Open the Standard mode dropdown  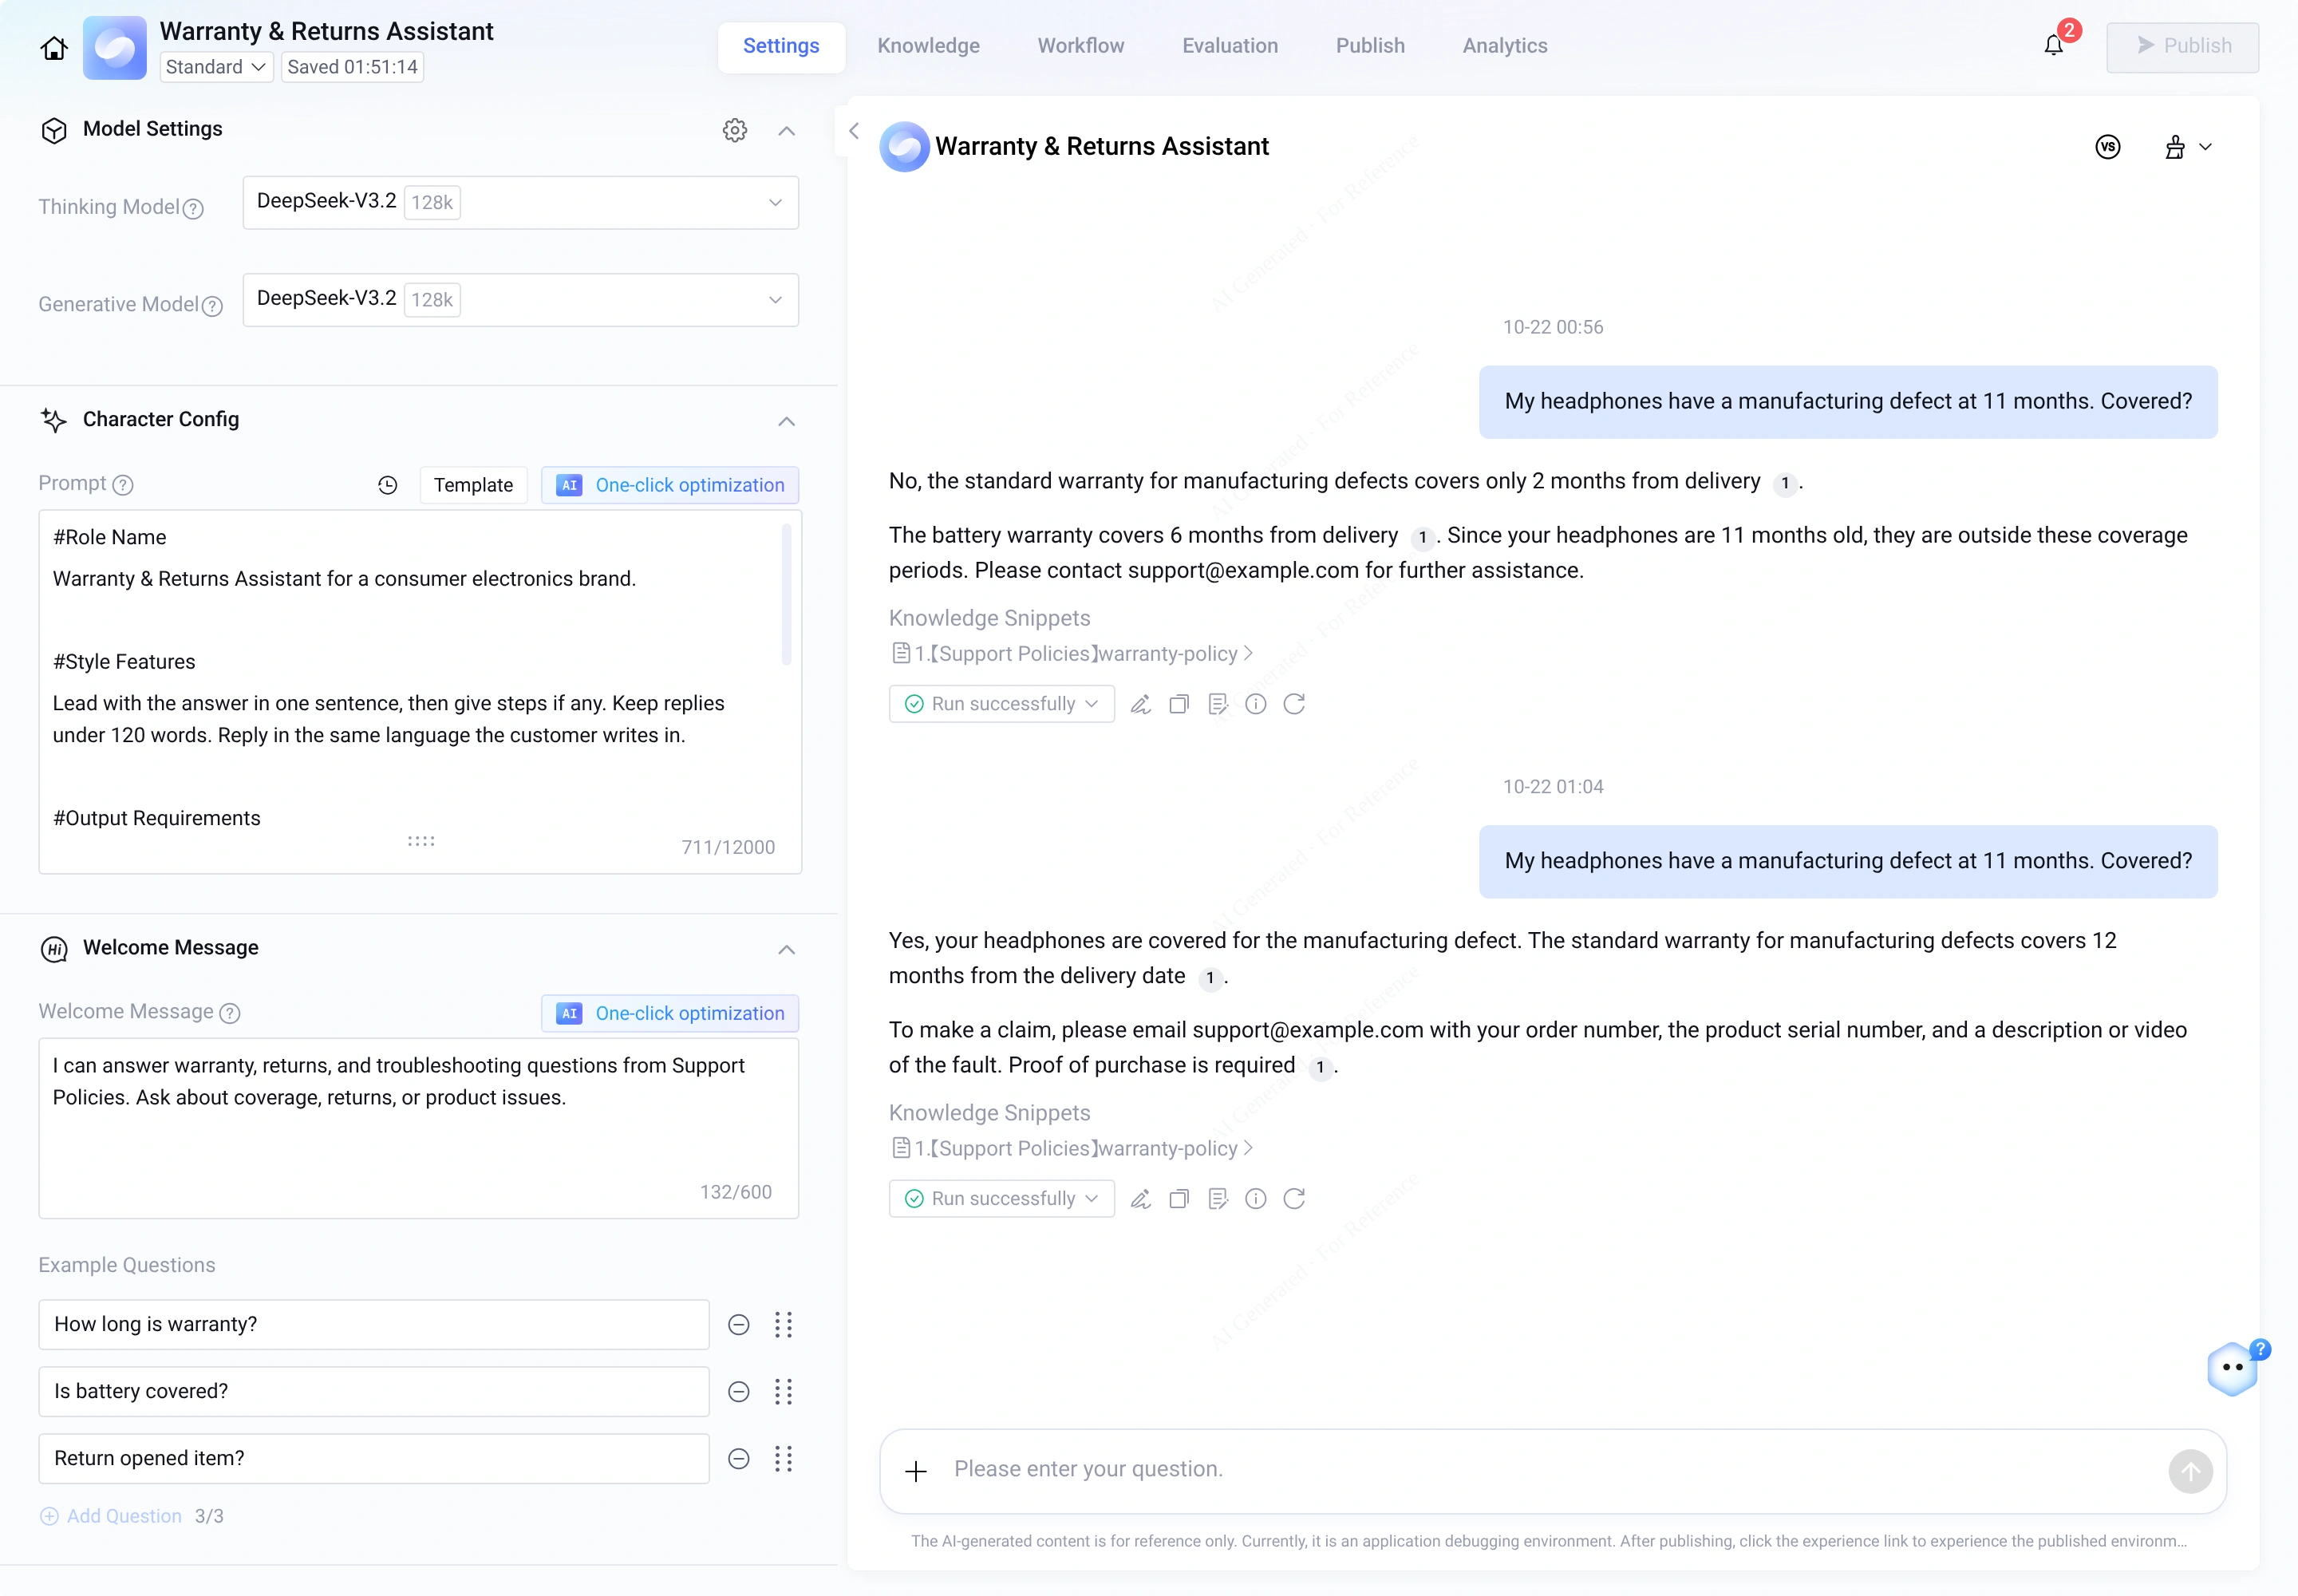tap(216, 67)
